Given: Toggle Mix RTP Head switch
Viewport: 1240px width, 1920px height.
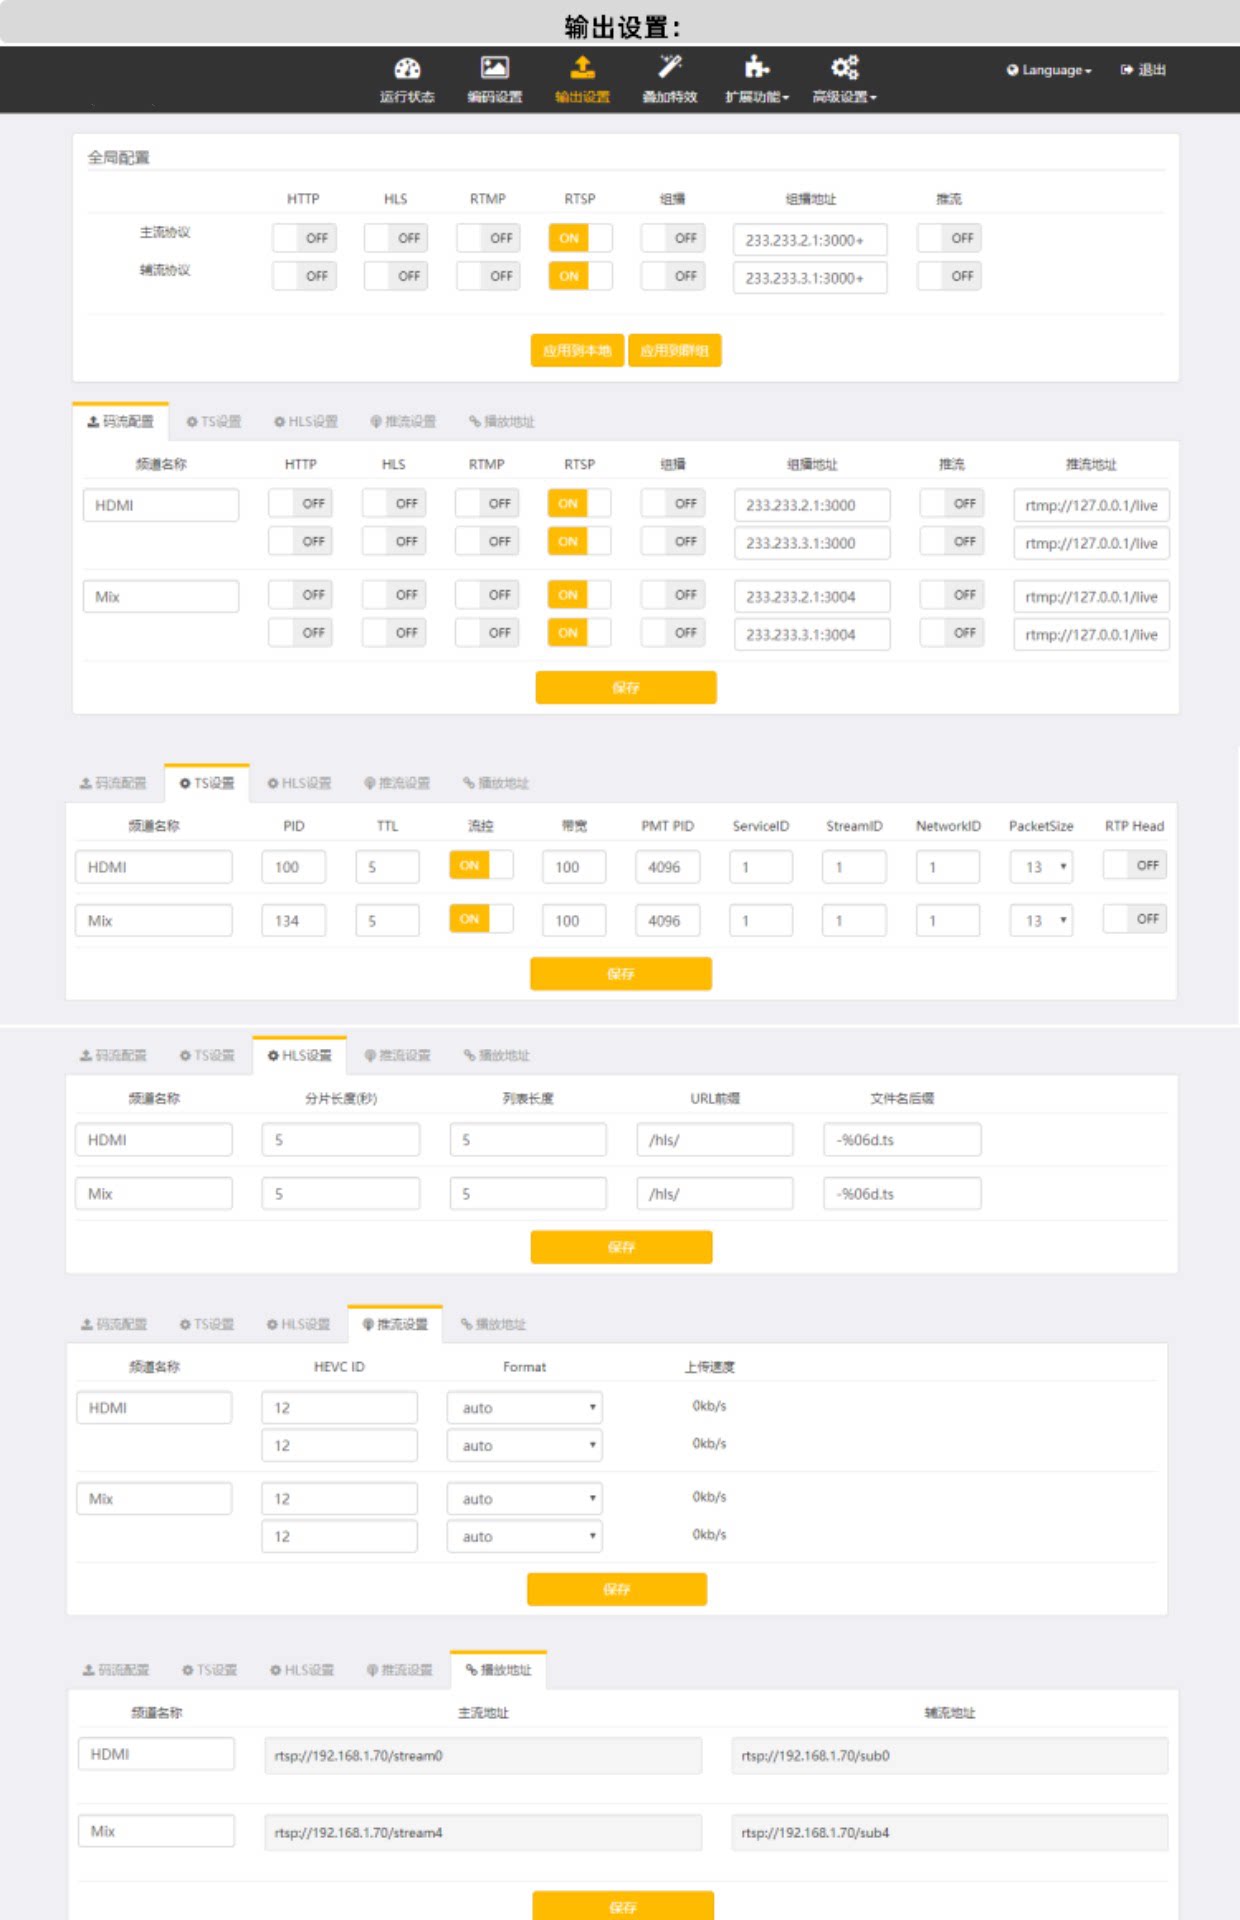Looking at the screenshot, I should click(x=1134, y=918).
